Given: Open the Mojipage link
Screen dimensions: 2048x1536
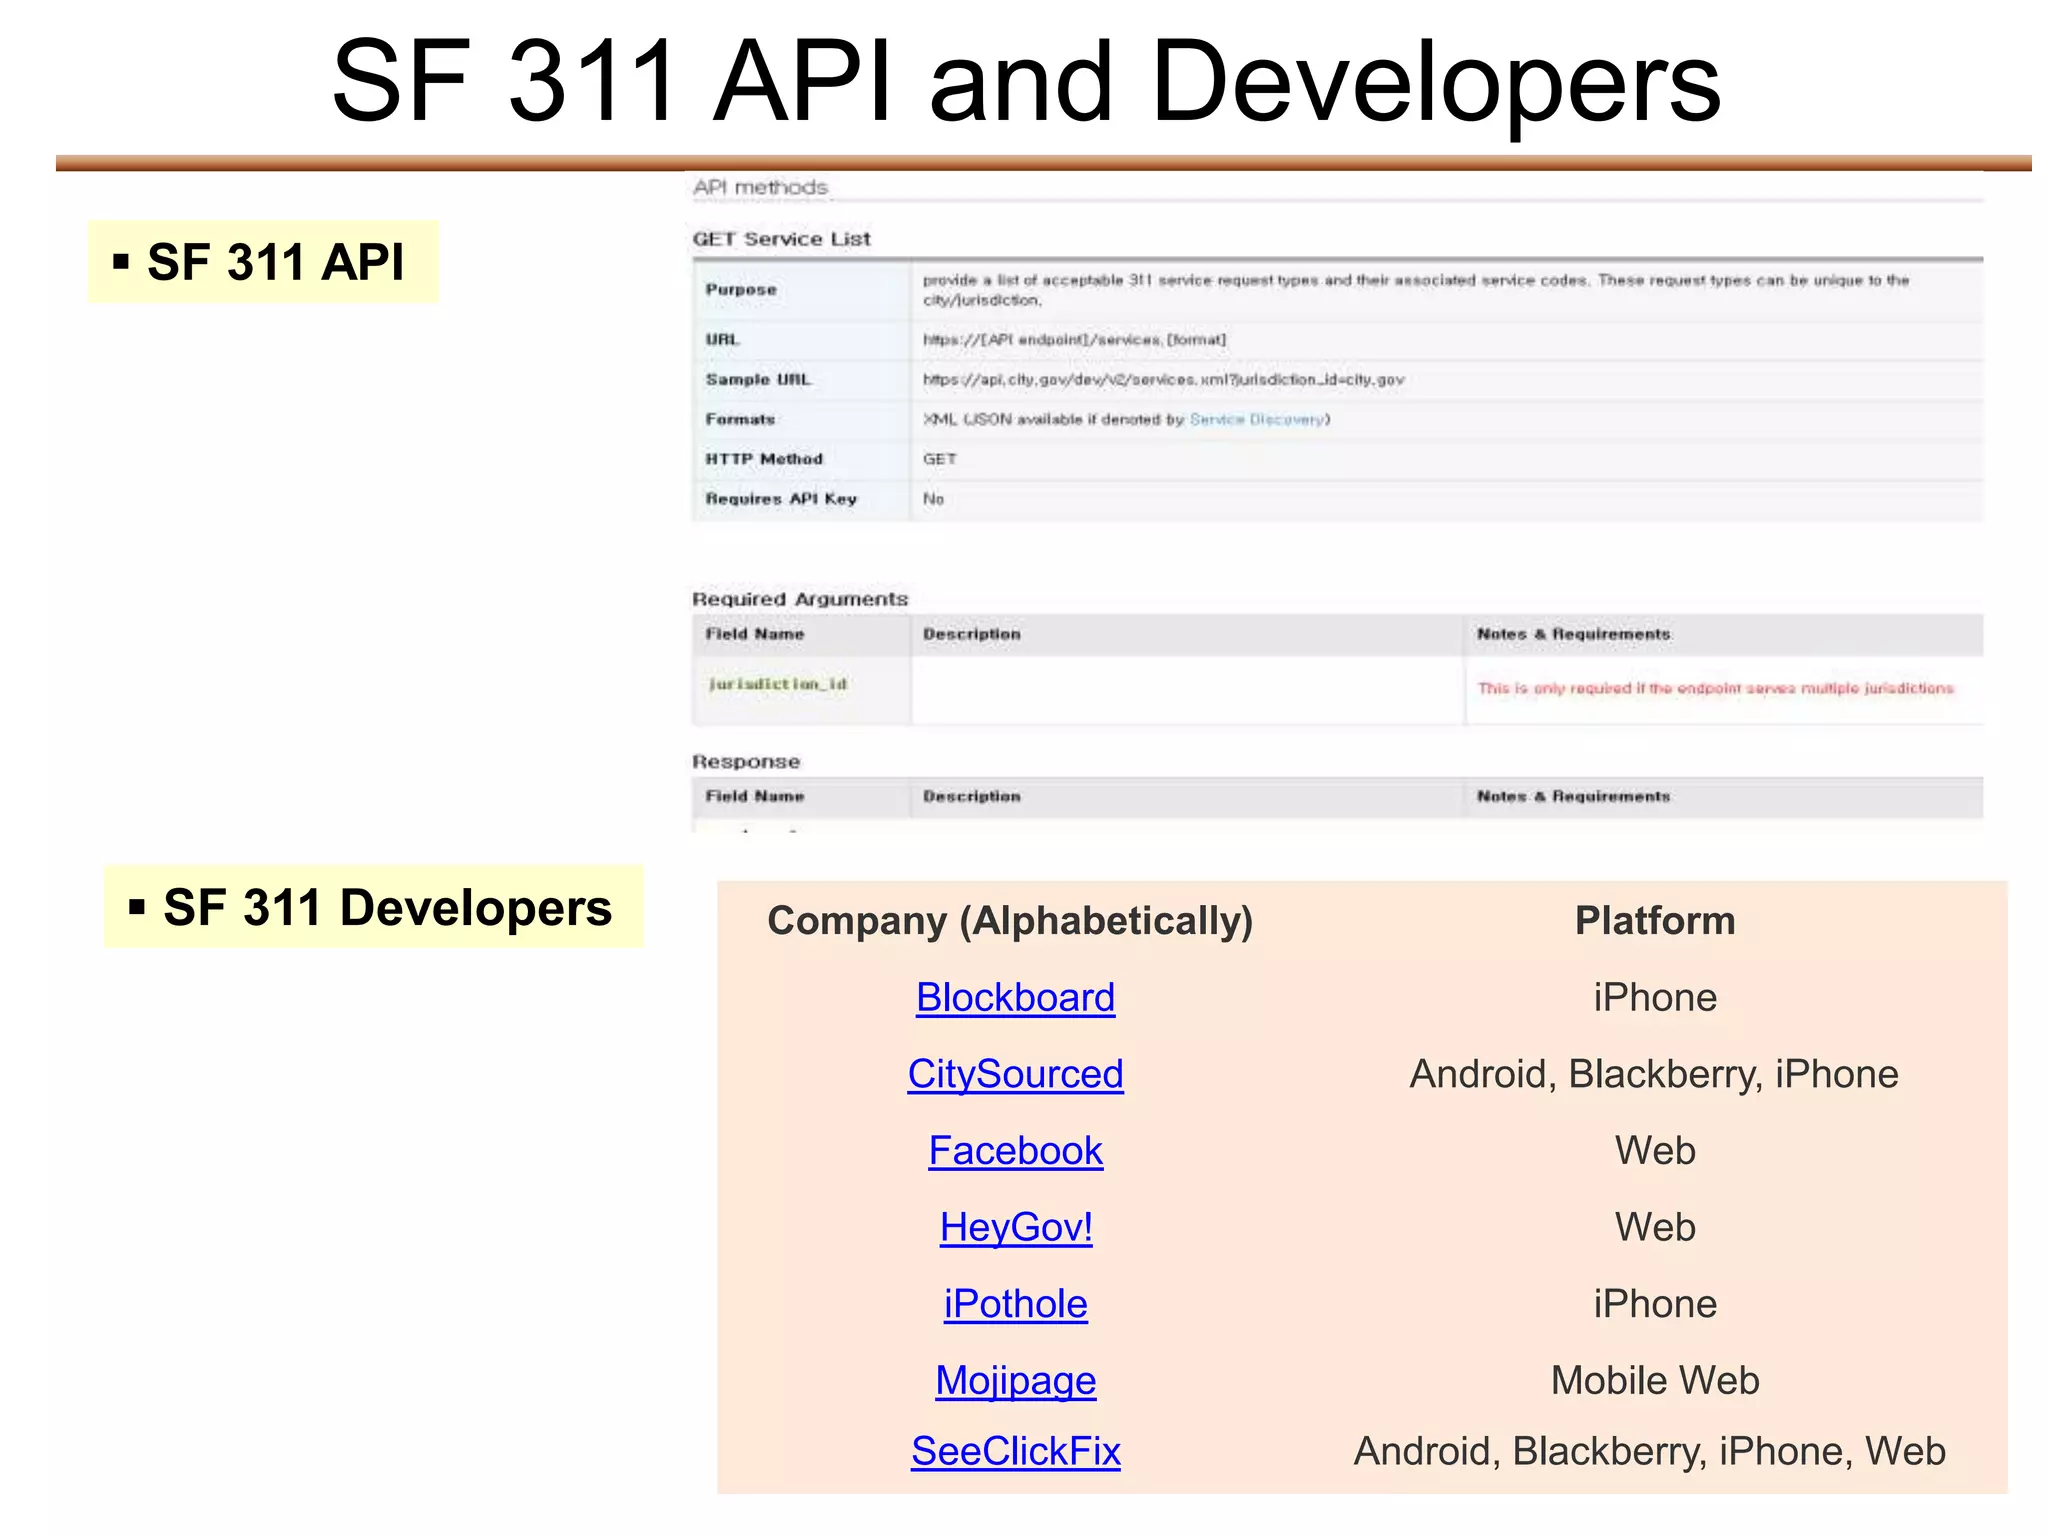Looking at the screenshot, I should click(x=1015, y=1381).
